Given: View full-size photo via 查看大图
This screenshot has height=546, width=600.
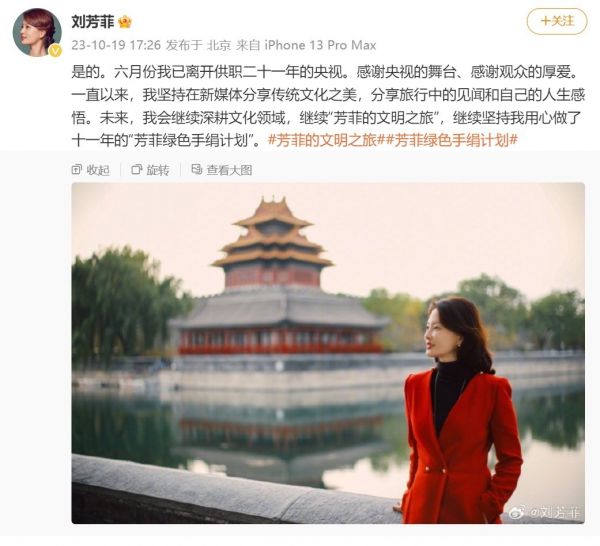Looking at the screenshot, I should pyautogui.click(x=222, y=170).
